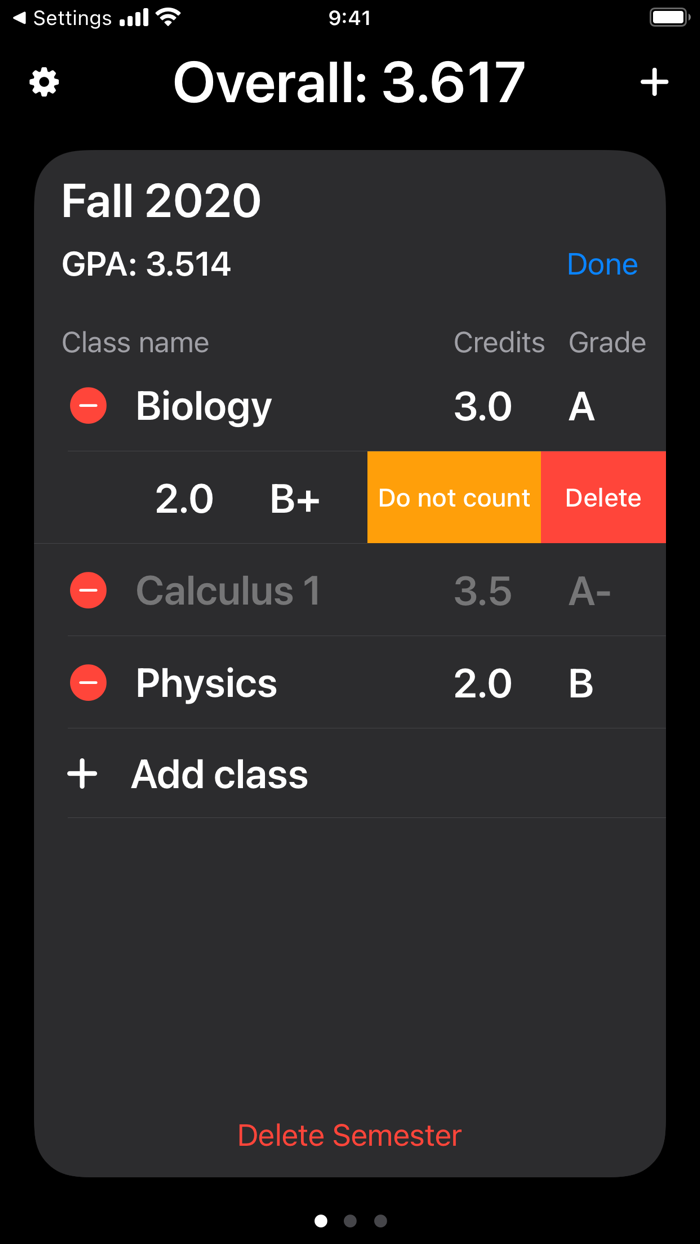Screen dimensions: 700x1244
Task: Tap the red Delete button on the swiped row
Action: [x=603, y=497]
